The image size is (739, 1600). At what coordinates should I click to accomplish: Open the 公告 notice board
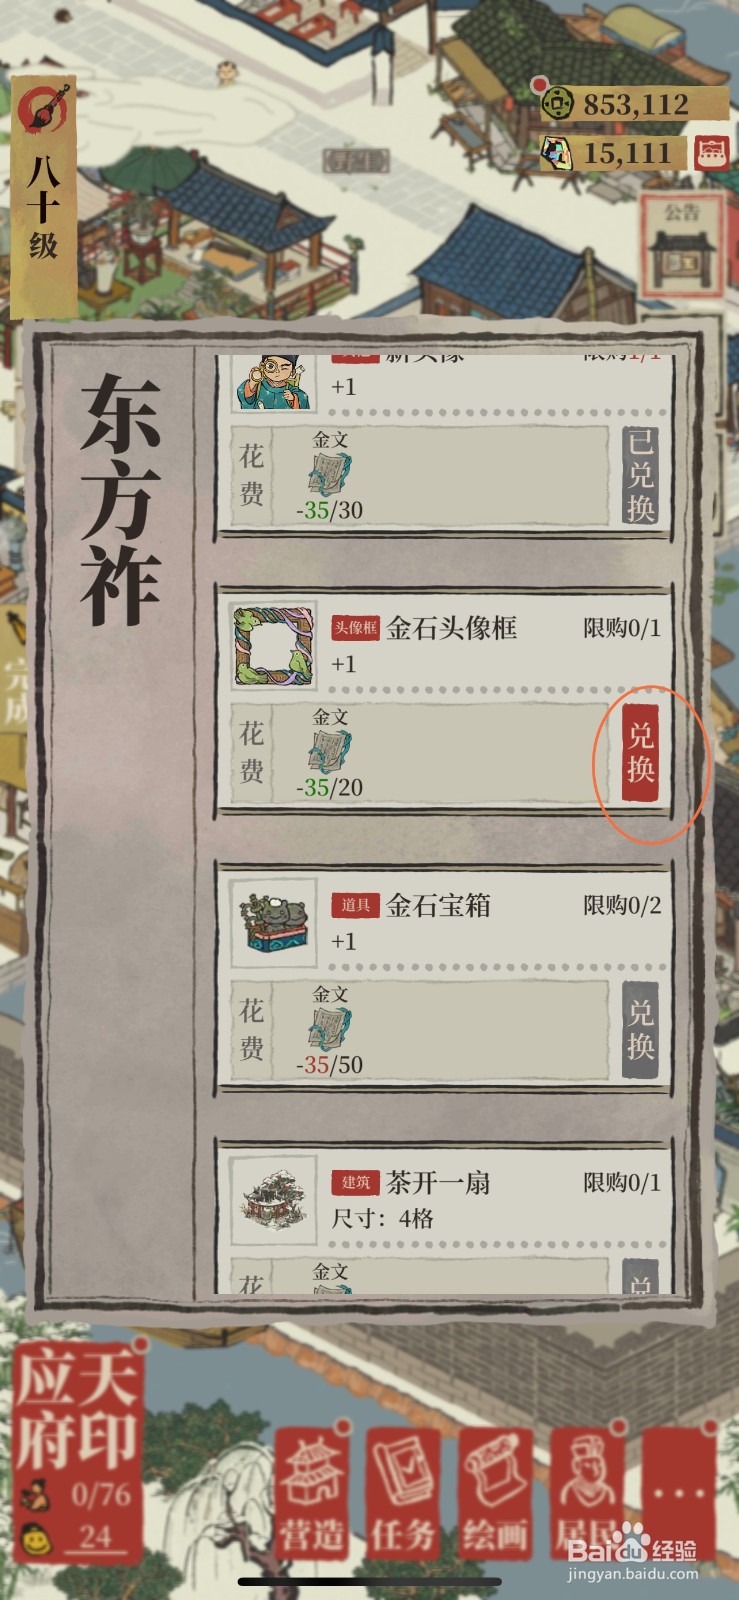(x=683, y=245)
